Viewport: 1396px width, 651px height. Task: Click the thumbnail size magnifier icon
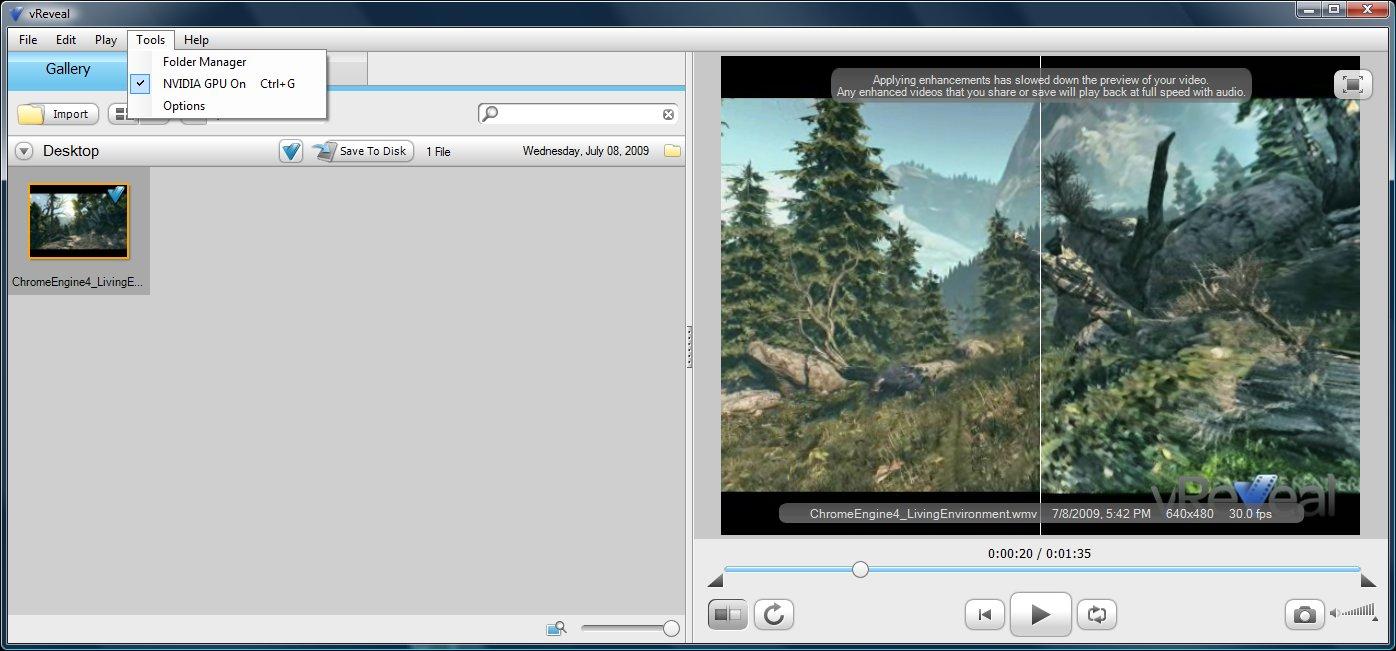click(x=556, y=628)
